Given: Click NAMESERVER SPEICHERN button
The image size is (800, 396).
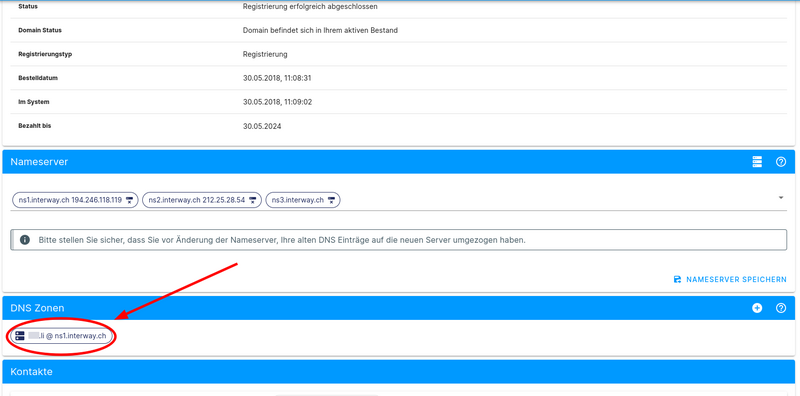Looking at the screenshot, I should 730,280.
